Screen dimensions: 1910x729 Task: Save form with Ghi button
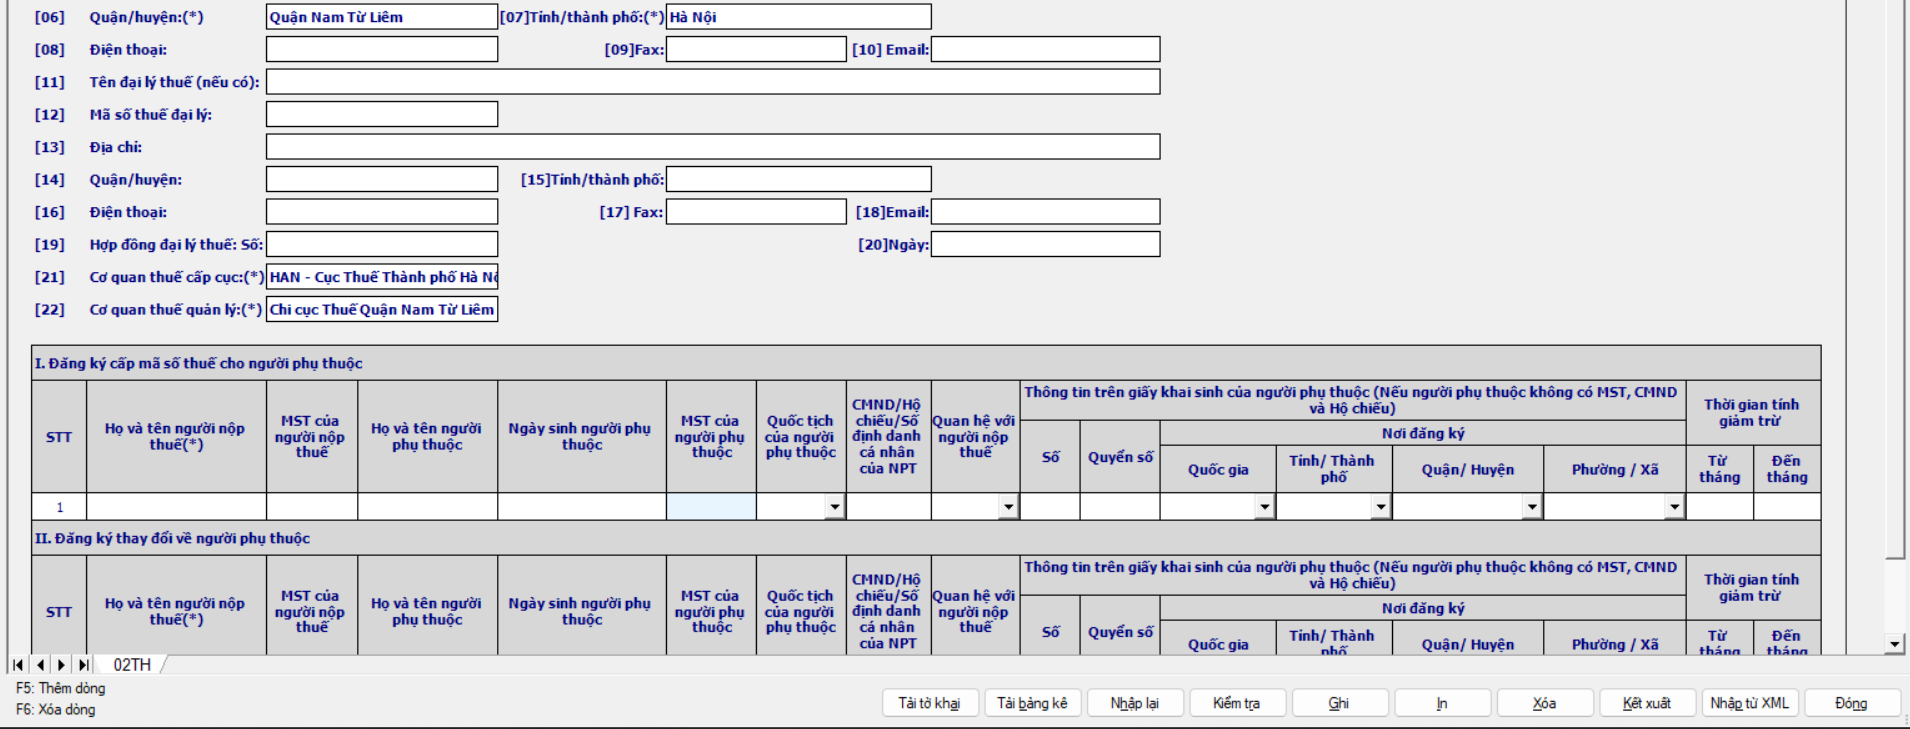[x=1339, y=703]
